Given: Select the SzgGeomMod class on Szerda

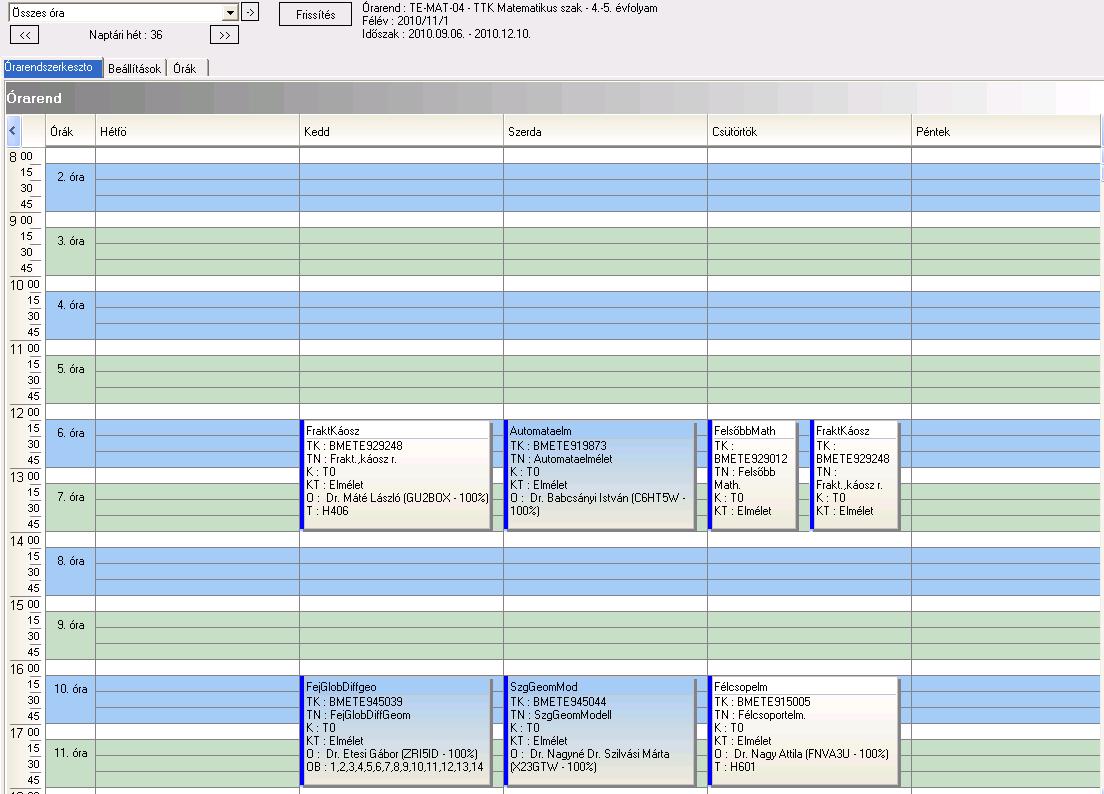Looking at the screenshot, I should point(601,731).
